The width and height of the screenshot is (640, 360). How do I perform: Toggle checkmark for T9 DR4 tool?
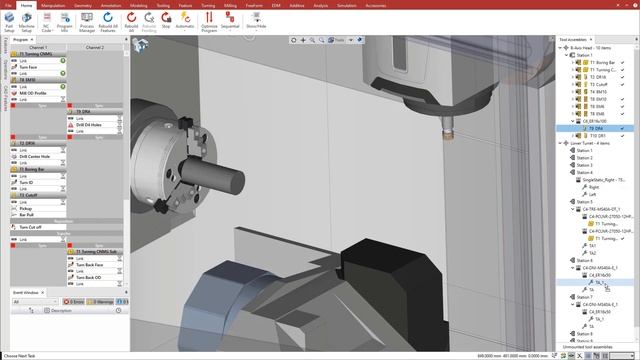622,129
